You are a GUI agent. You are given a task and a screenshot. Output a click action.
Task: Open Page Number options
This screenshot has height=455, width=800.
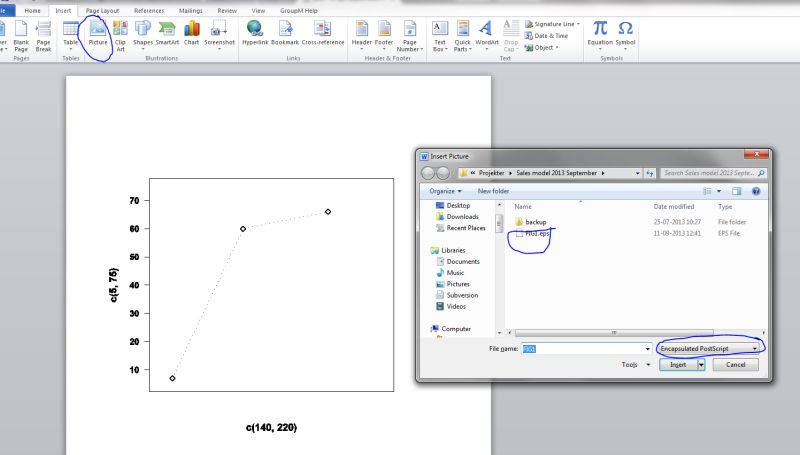pyautogui.click(x=410, y=36)
